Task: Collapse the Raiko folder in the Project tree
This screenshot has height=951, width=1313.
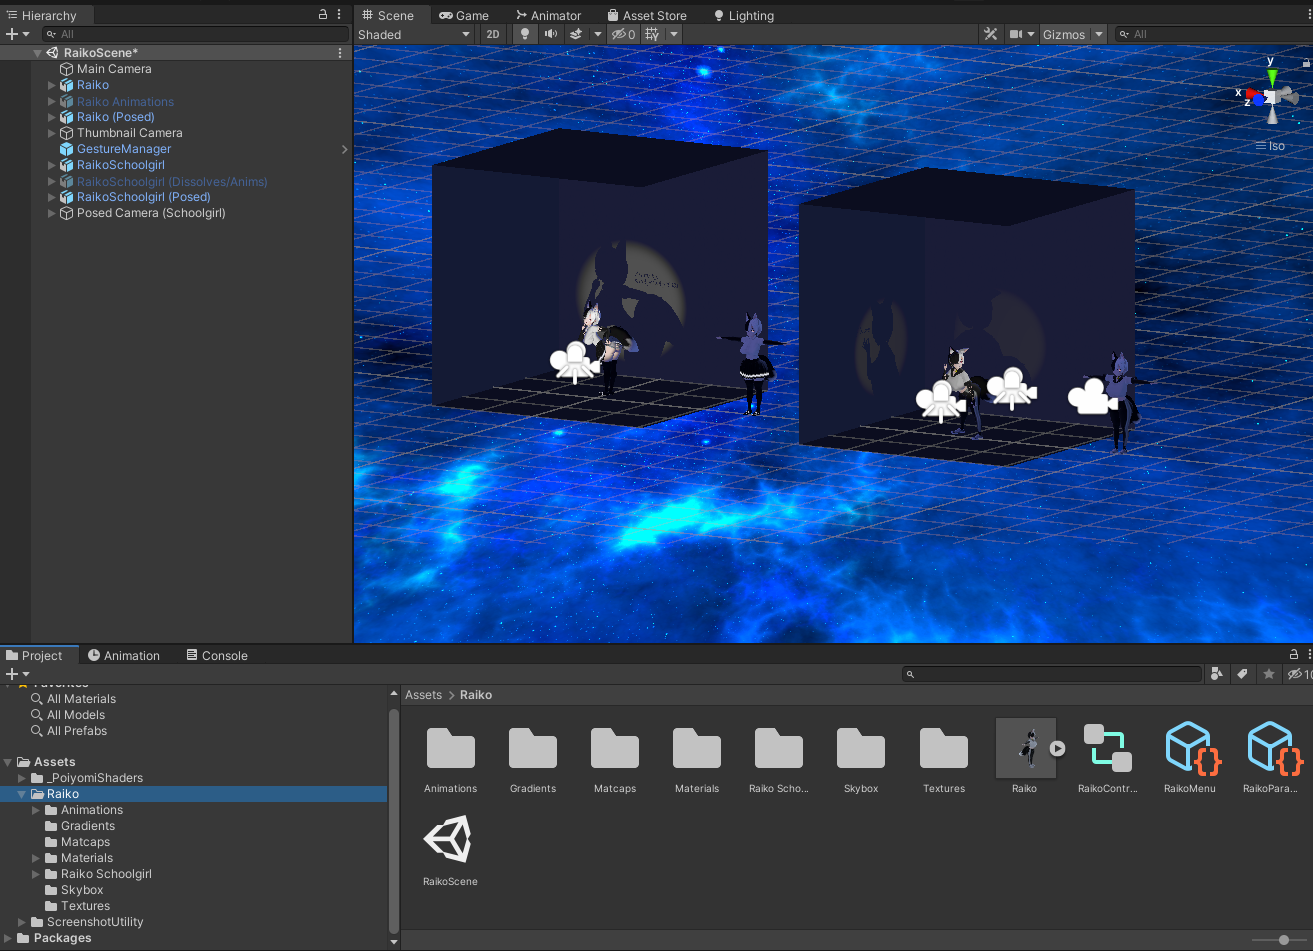Action: point(19,793)
